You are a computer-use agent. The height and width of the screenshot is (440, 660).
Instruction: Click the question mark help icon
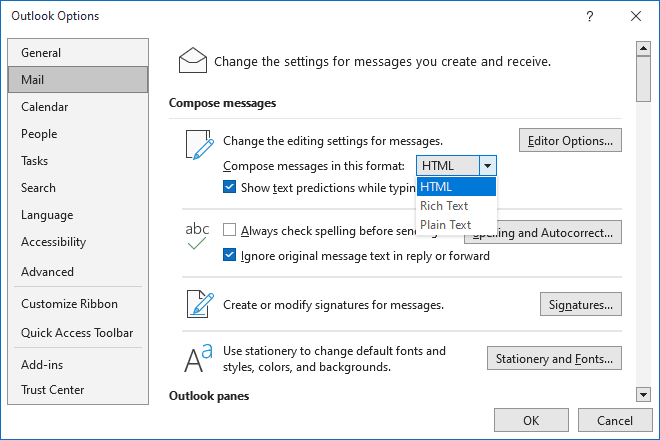tap(590, 16)
